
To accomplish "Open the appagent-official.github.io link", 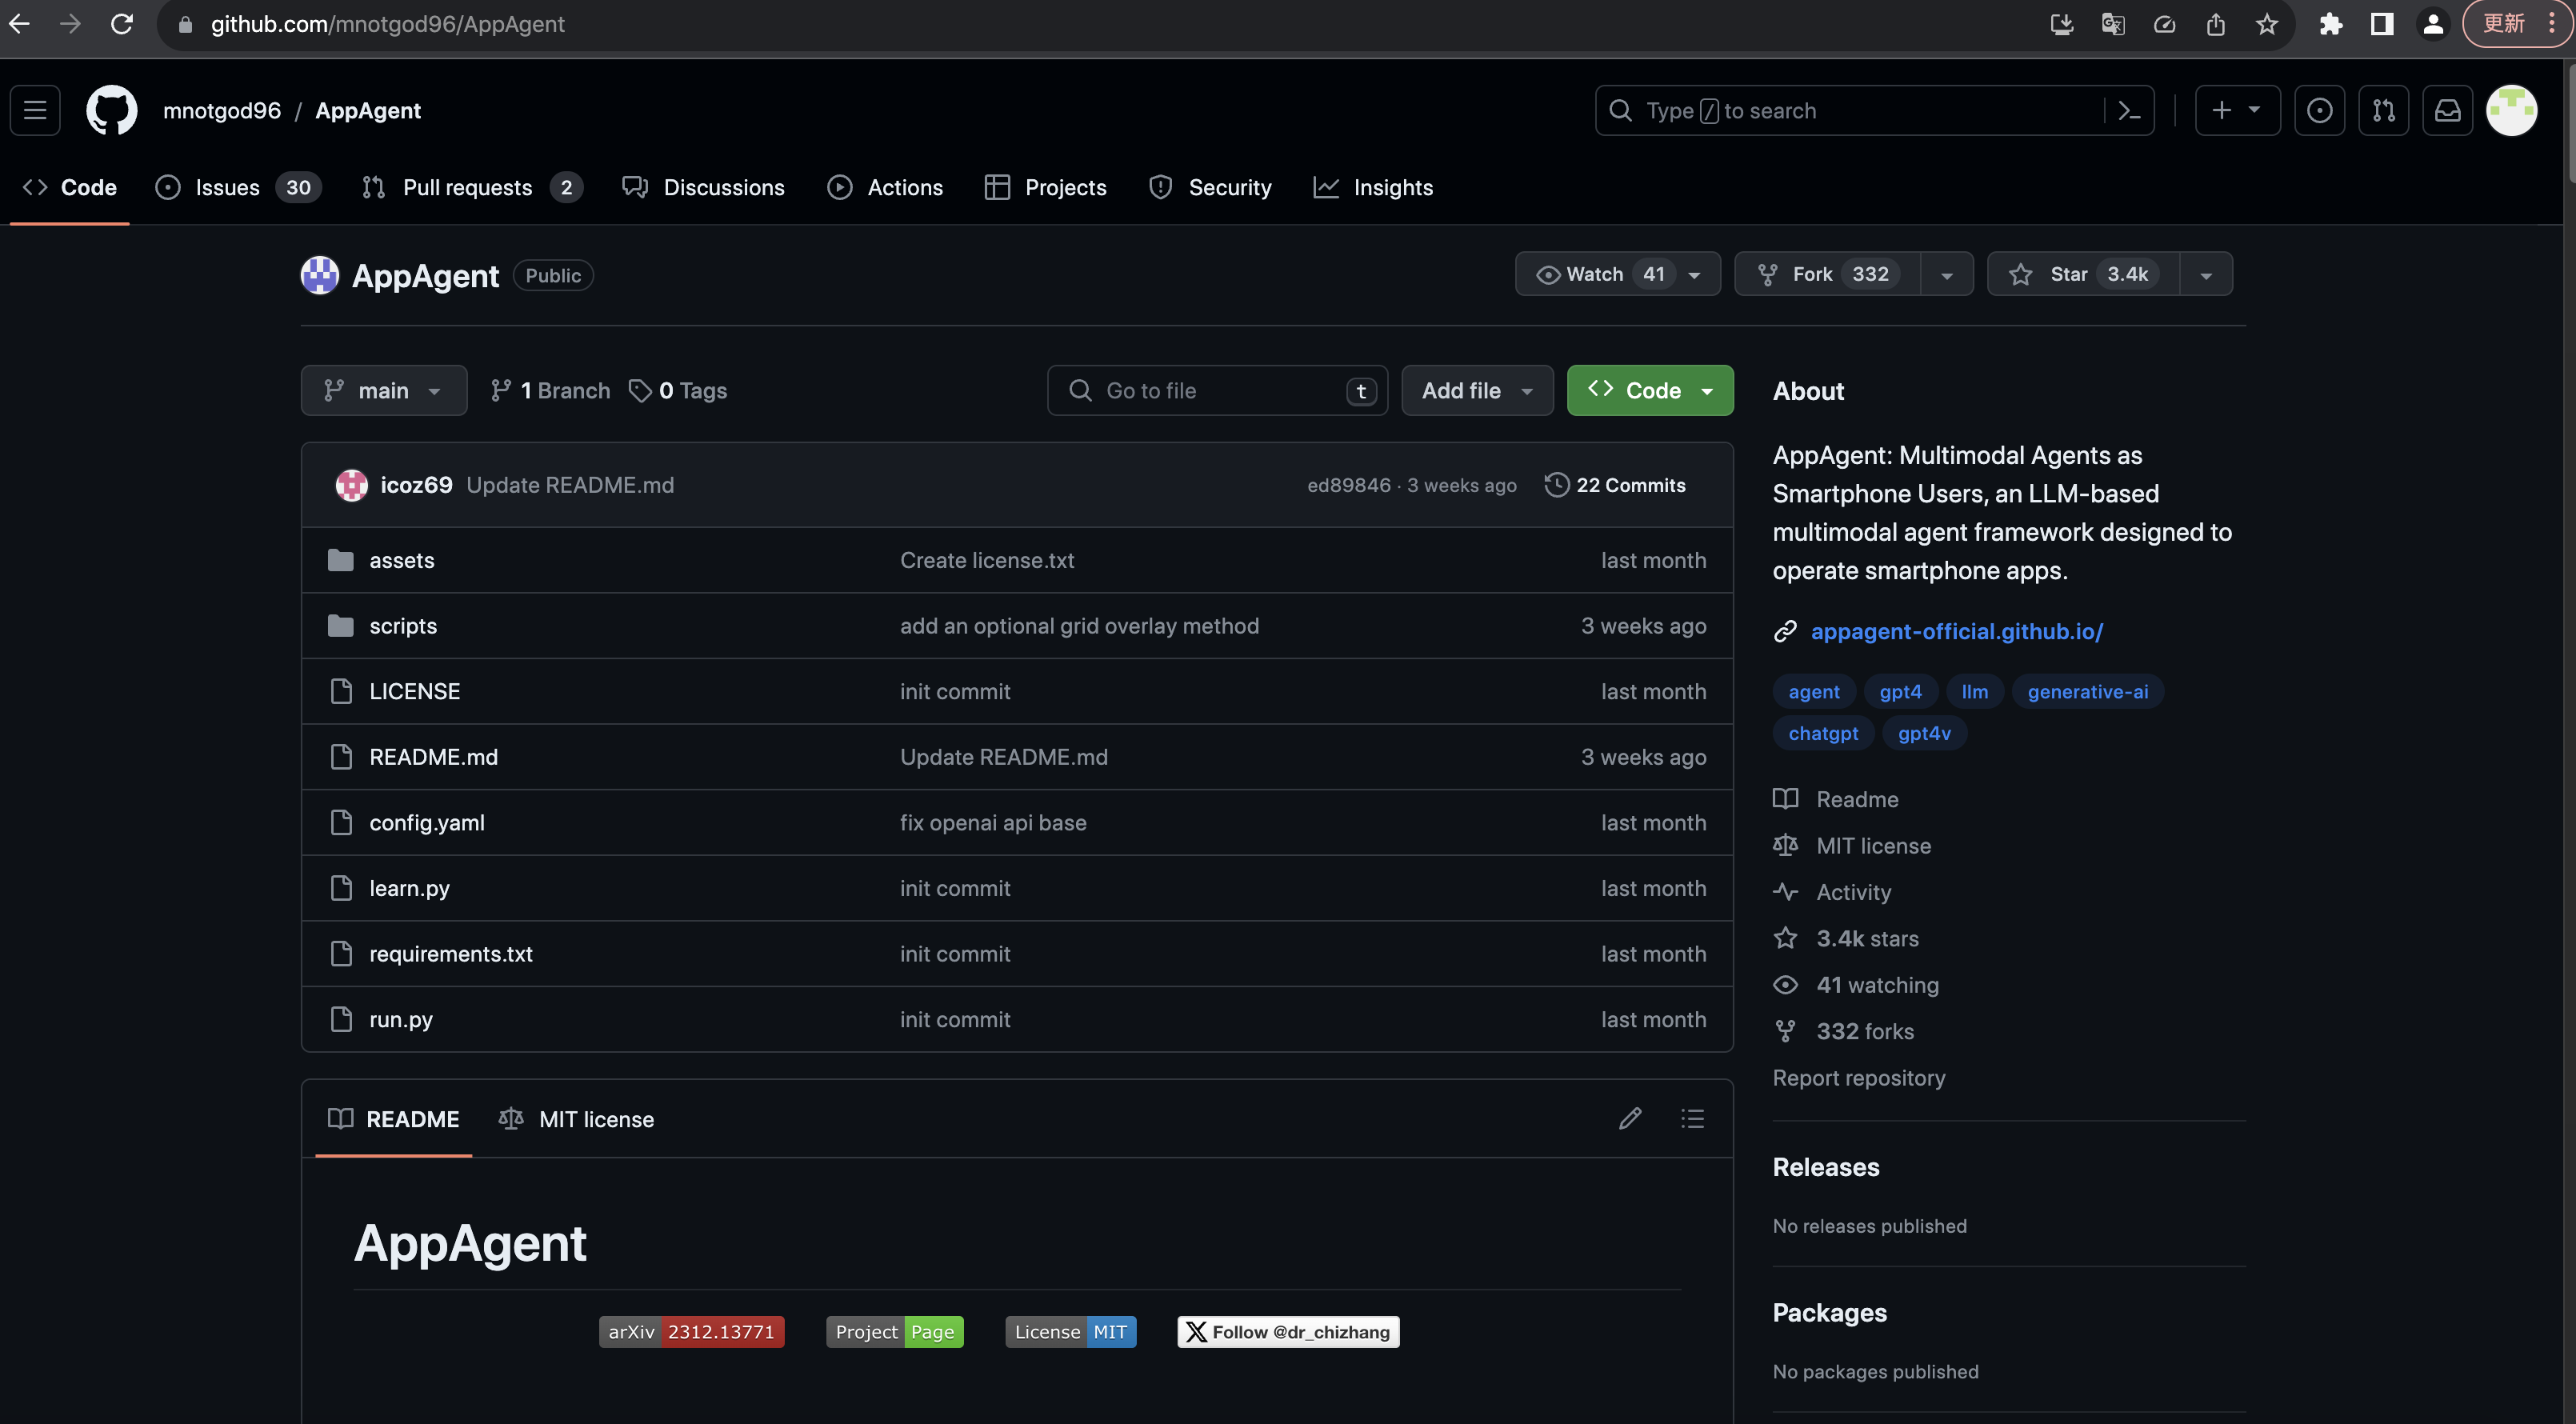I will [x=1956, y=631].
